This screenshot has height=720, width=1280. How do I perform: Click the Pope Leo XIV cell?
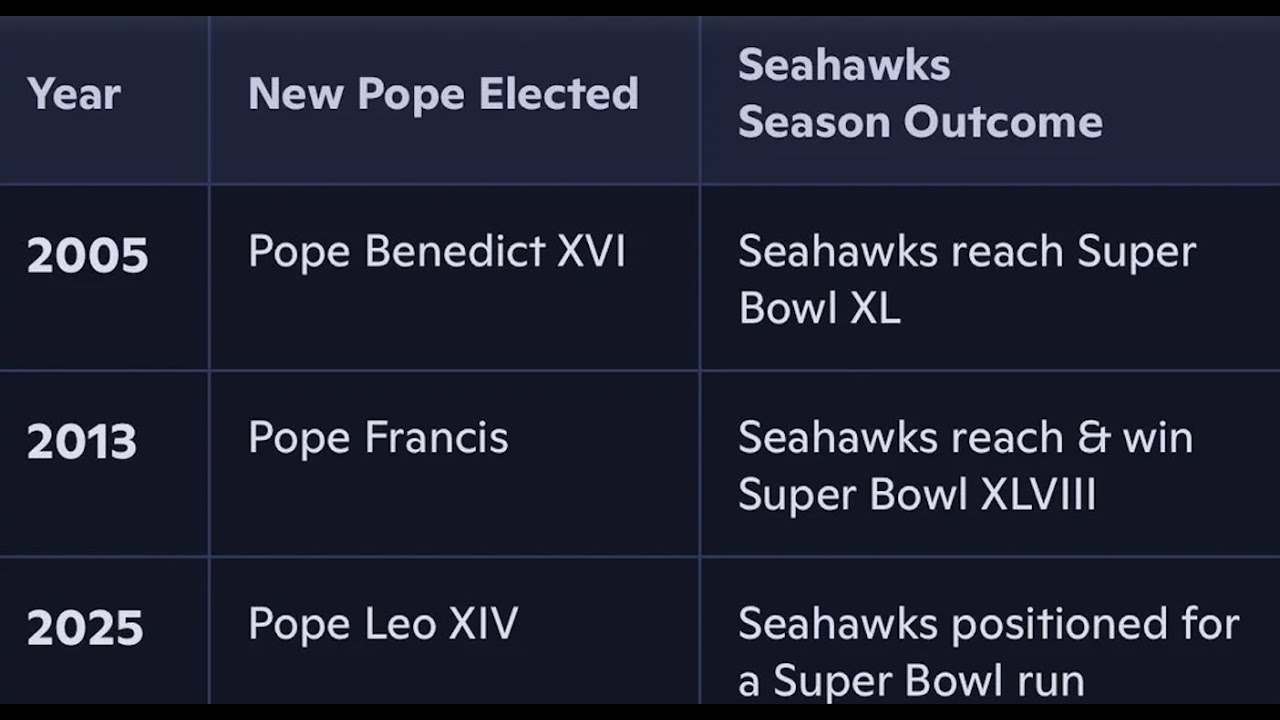383,624
